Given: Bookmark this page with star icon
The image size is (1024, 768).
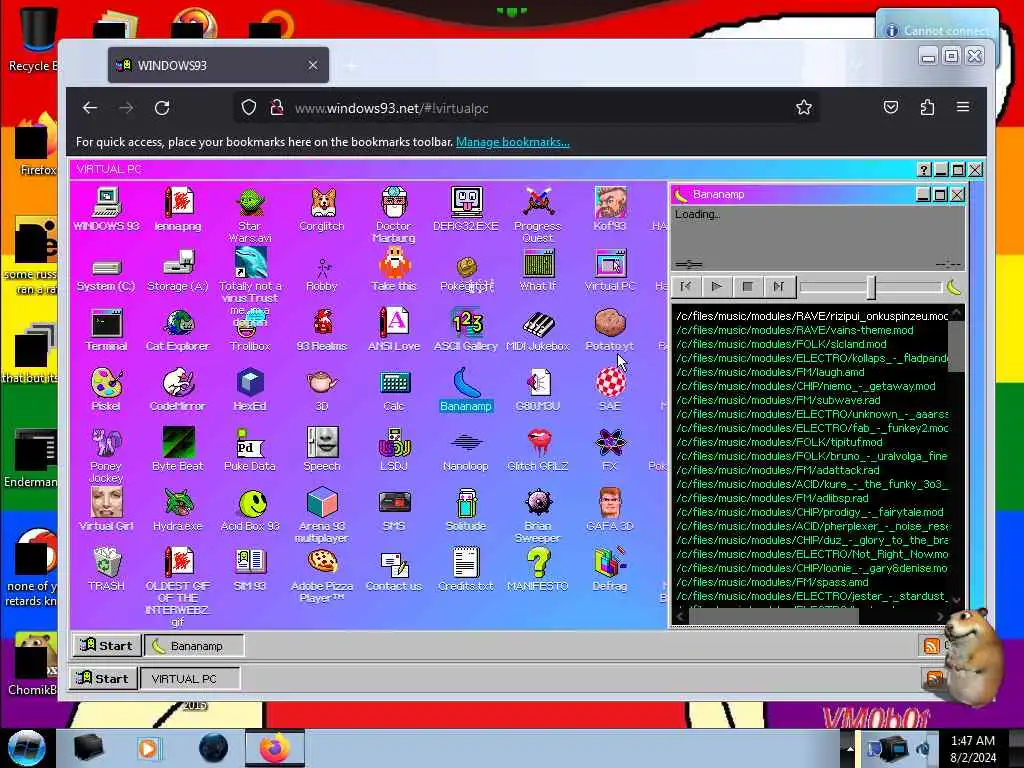Looking at the screenshot, I should 804,108.
